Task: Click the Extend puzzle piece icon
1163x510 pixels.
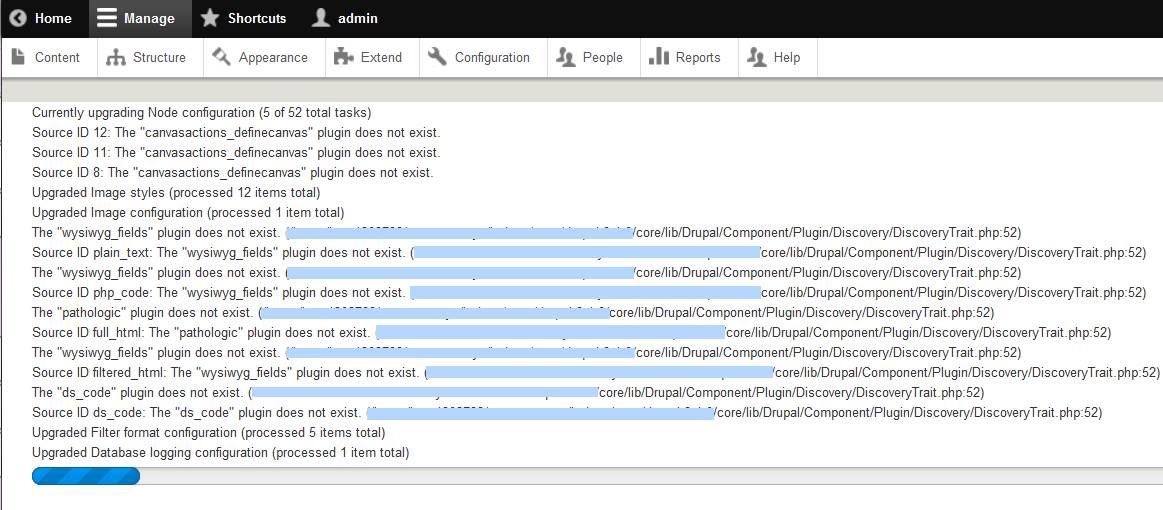Action: tap(343, 56)
